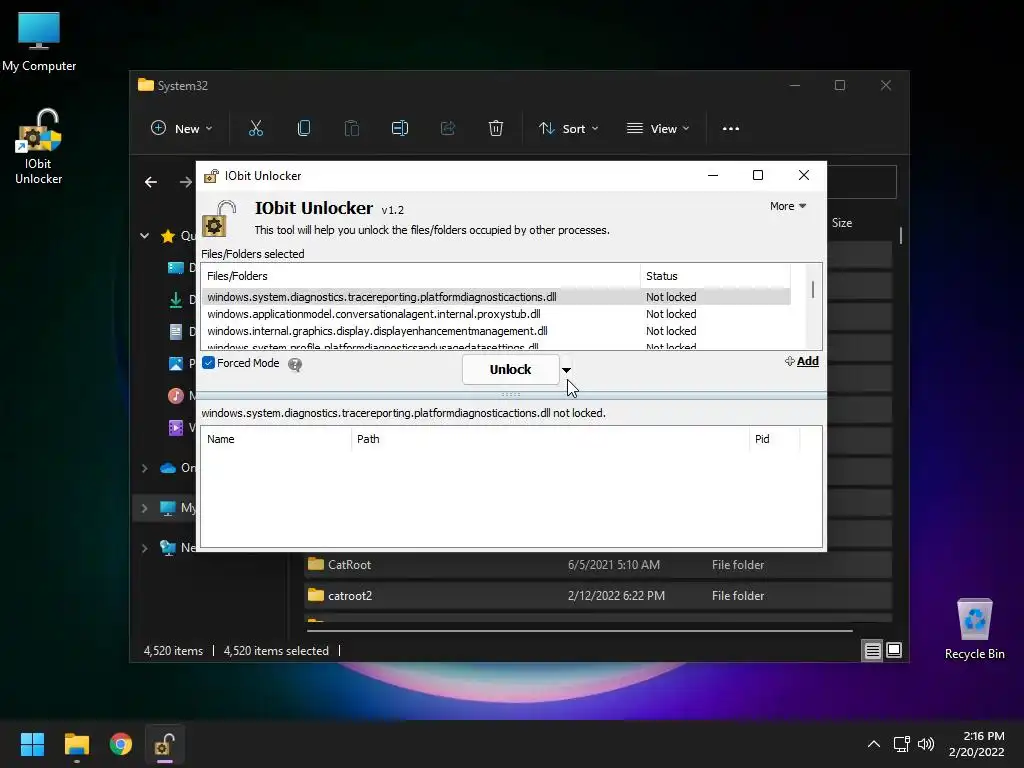The height and width of the screenshot is (768, 1024).
Task: Switch Explorer to large thumbnails view icon
Action: [x=894, y=650]
